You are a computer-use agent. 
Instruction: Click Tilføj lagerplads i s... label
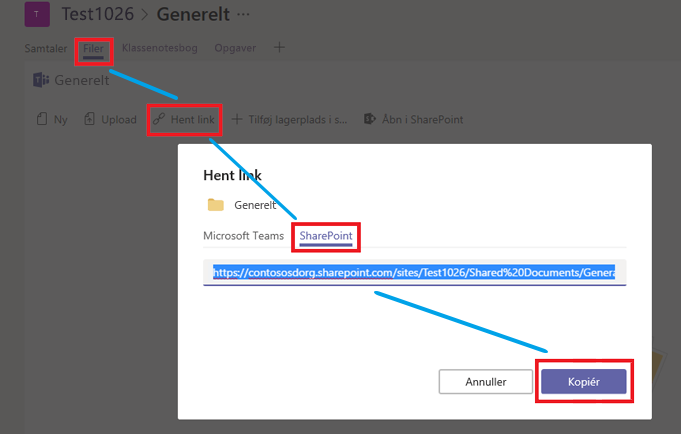tap(298, 119)
